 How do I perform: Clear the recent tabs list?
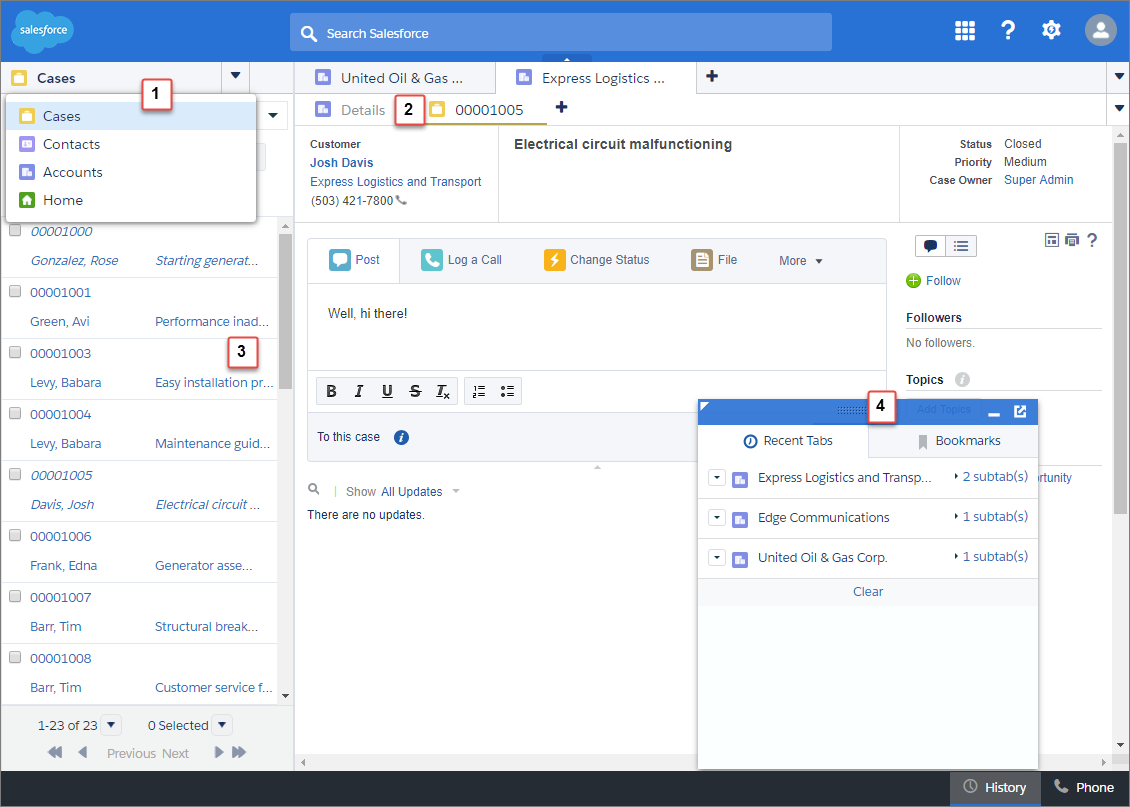pos(868,592)
